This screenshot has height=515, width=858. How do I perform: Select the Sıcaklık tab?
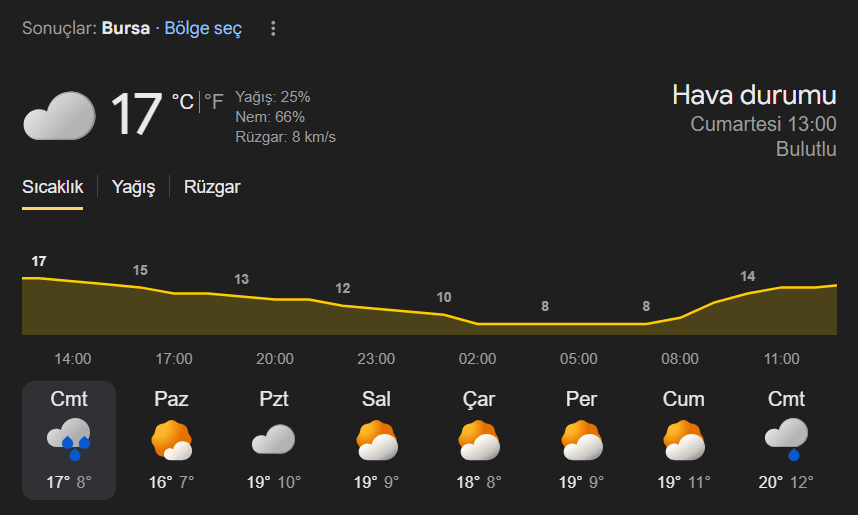pyautogui.click(x=52, y=187)
